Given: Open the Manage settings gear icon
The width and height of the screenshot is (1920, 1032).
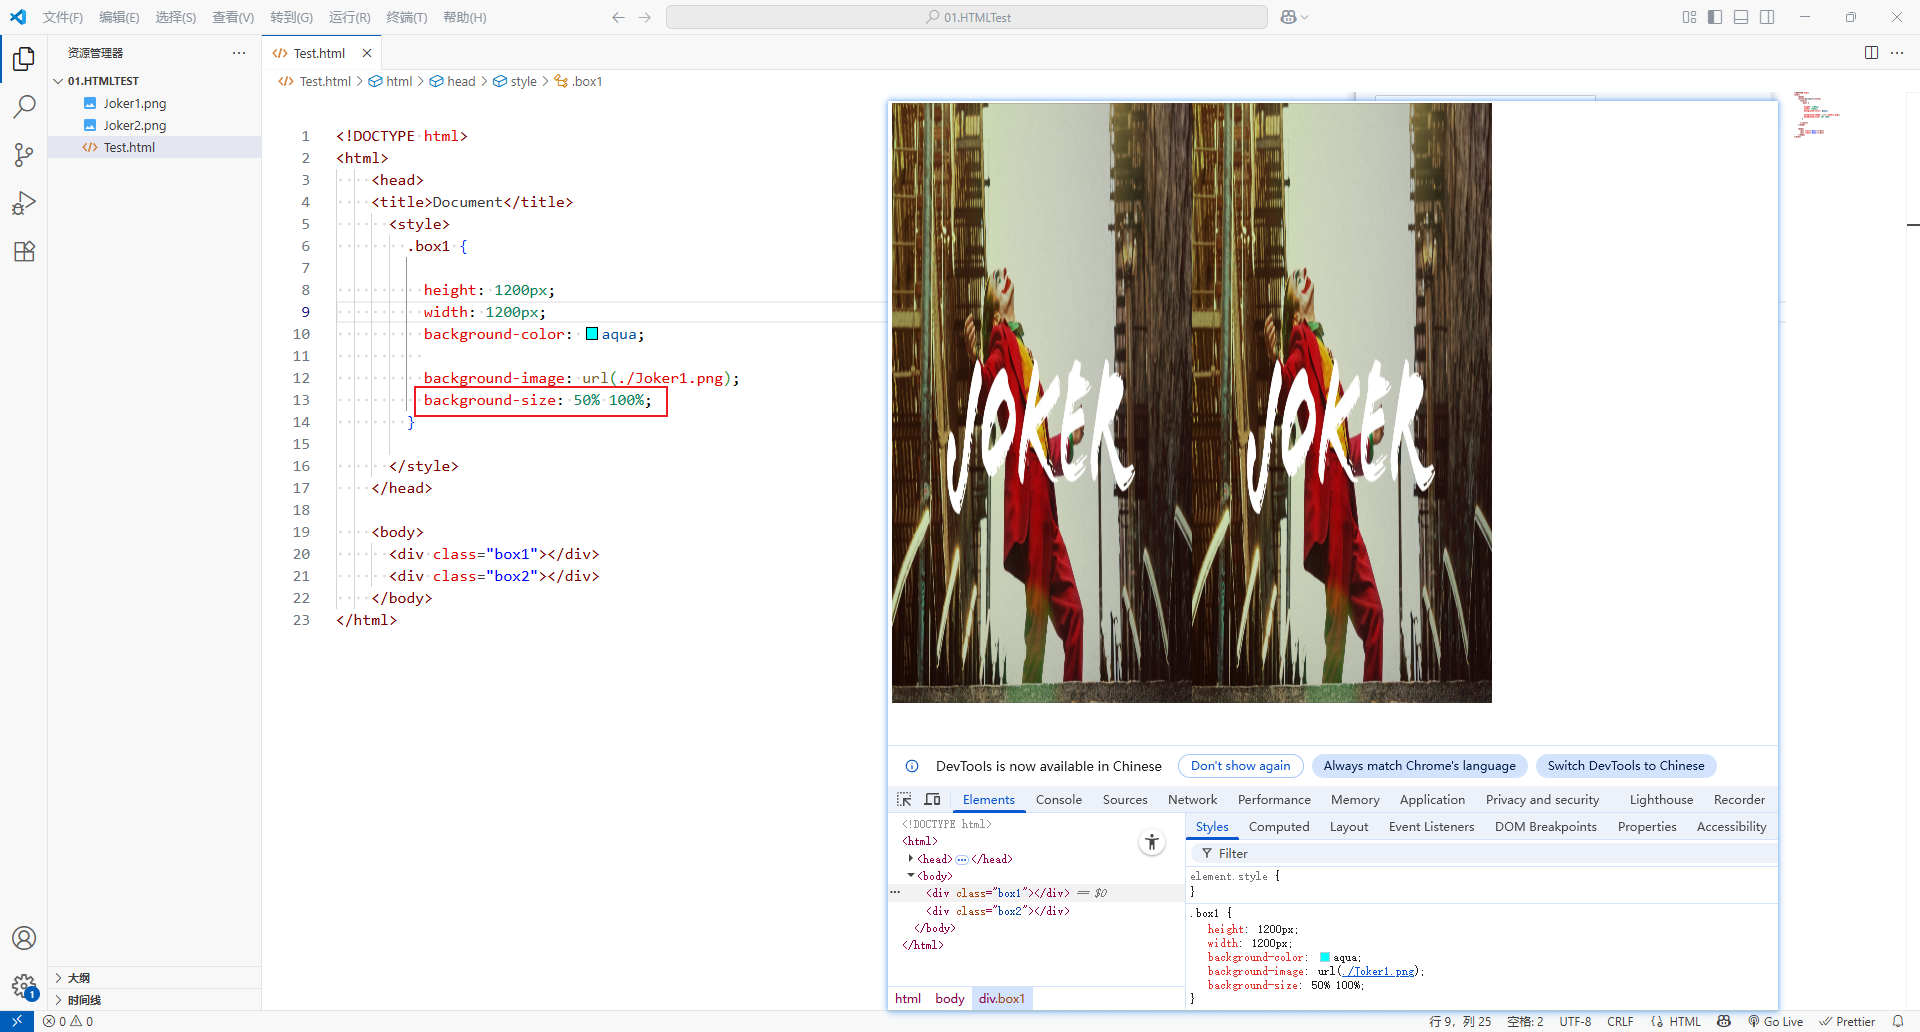Looking at the screenshot, I should [24, 986].
